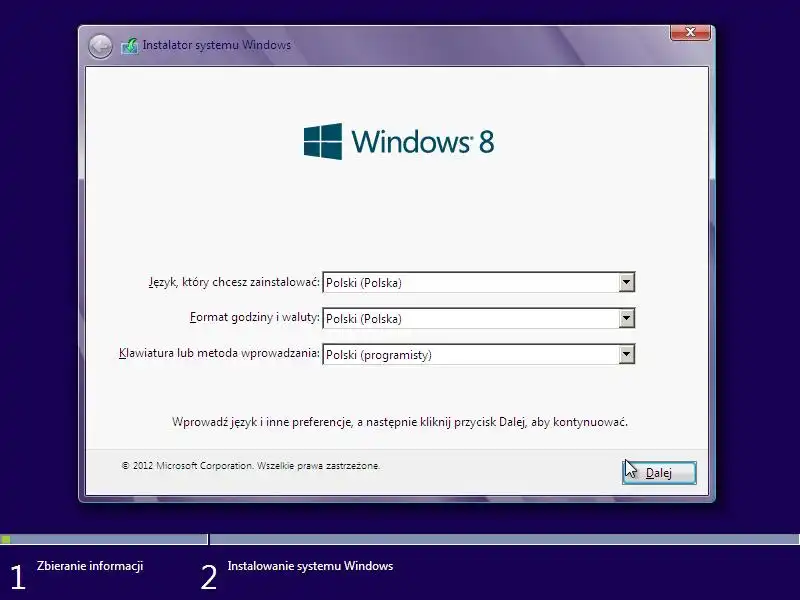
Task: Open the language to install dropdown arrow
Action: (x=627, y=282)
